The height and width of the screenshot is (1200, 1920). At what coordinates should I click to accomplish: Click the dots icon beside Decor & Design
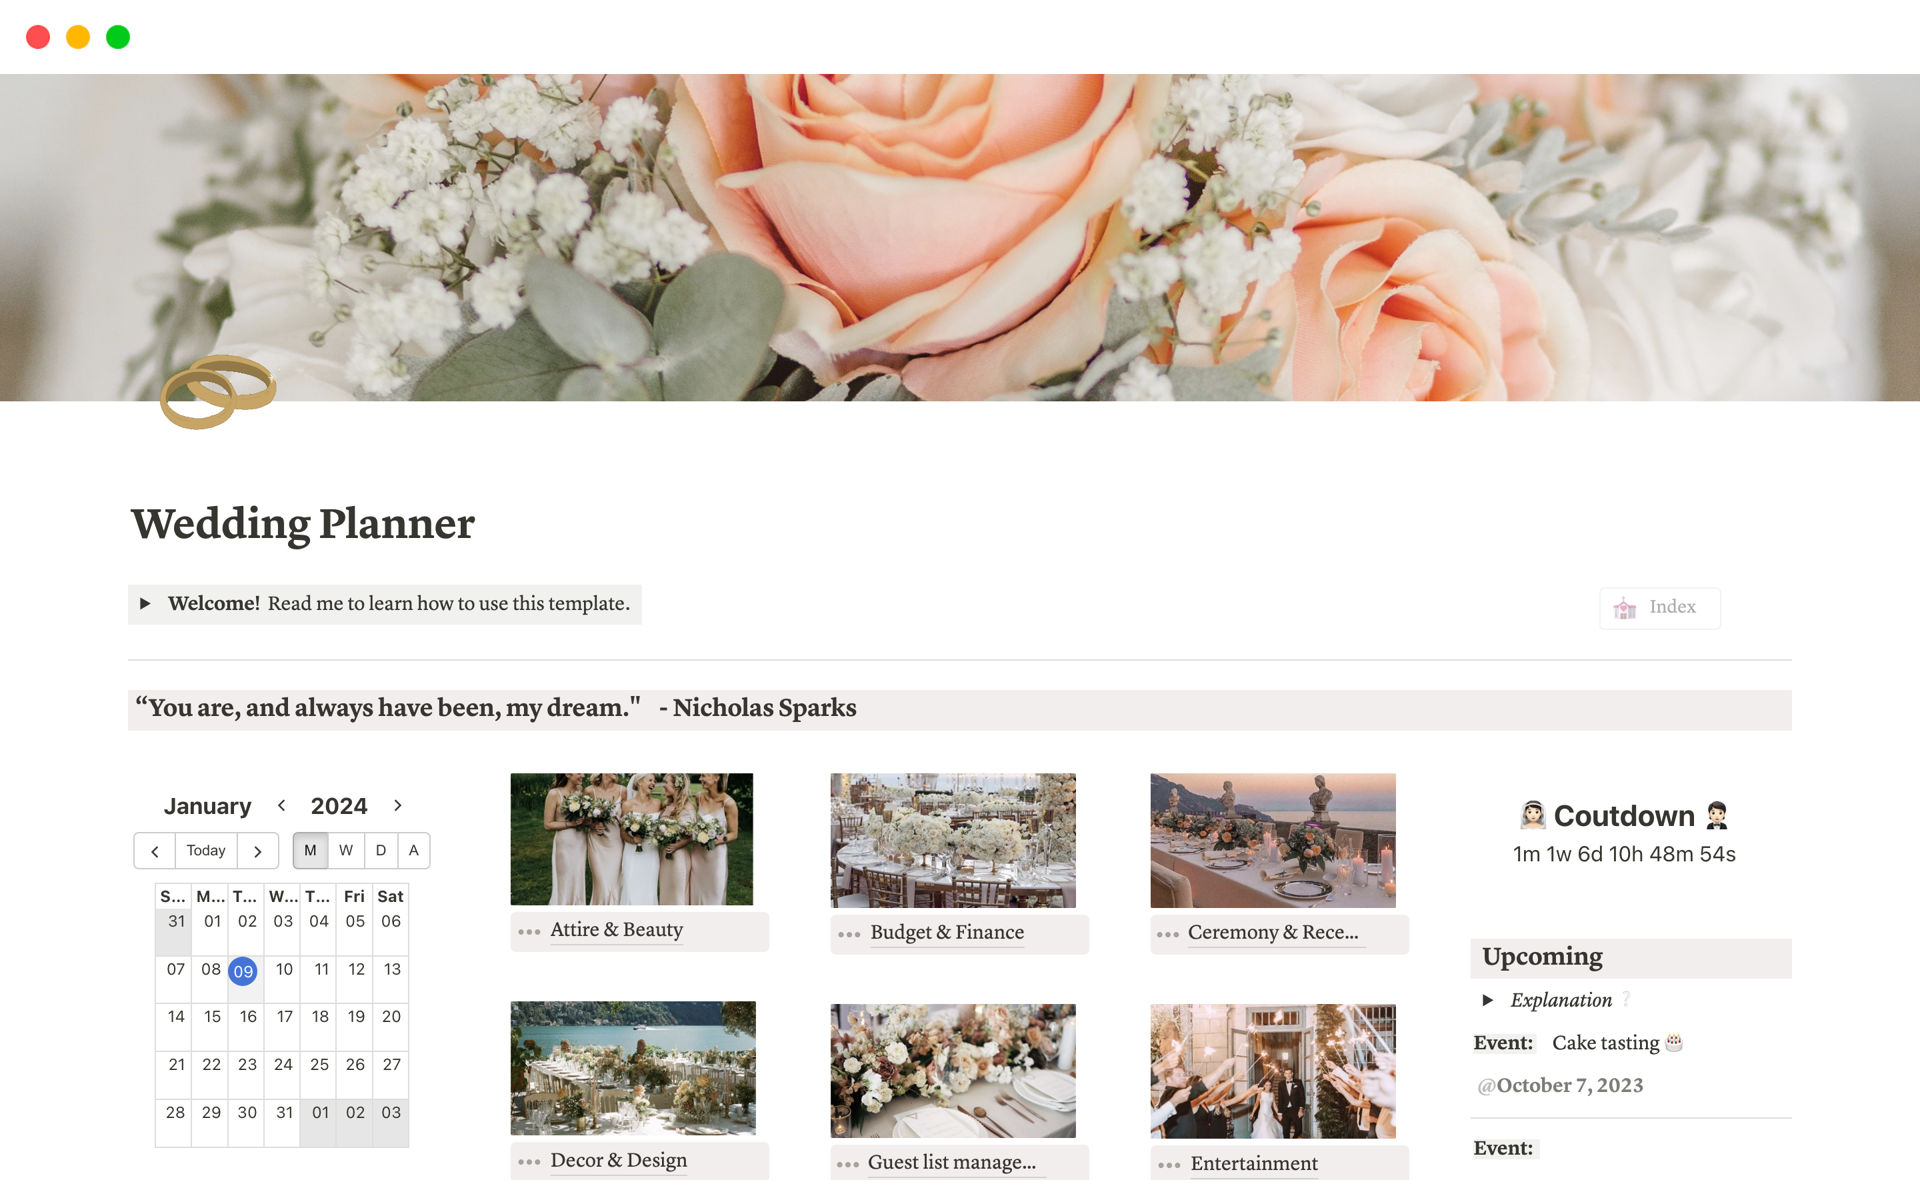coord(529,1162)
